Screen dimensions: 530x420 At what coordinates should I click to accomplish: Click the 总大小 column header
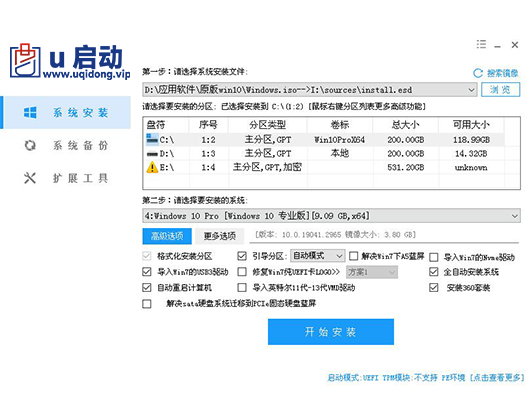[x=406, y=125]
